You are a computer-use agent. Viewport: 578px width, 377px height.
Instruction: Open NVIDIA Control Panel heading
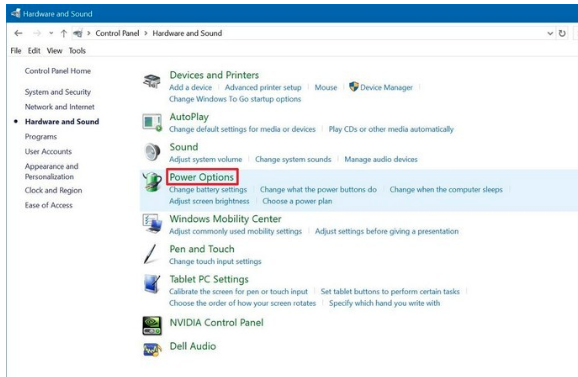(217, 323)
